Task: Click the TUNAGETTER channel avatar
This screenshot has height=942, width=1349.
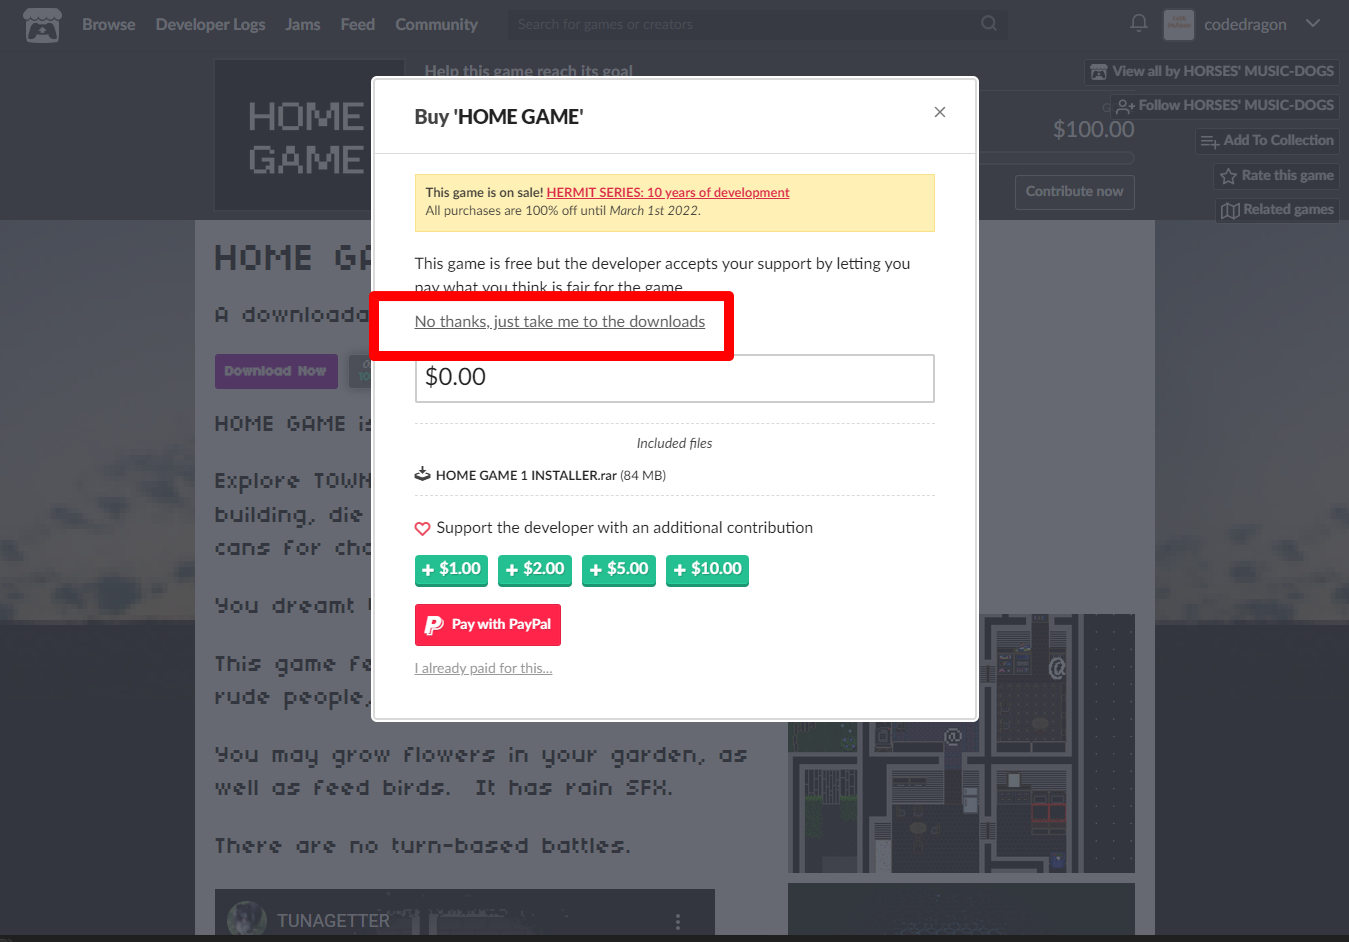Action: coord(247,919)
